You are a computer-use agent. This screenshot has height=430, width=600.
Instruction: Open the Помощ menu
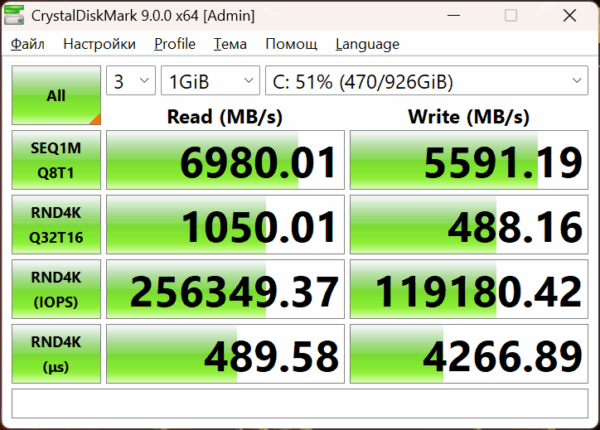click(291, 44)
